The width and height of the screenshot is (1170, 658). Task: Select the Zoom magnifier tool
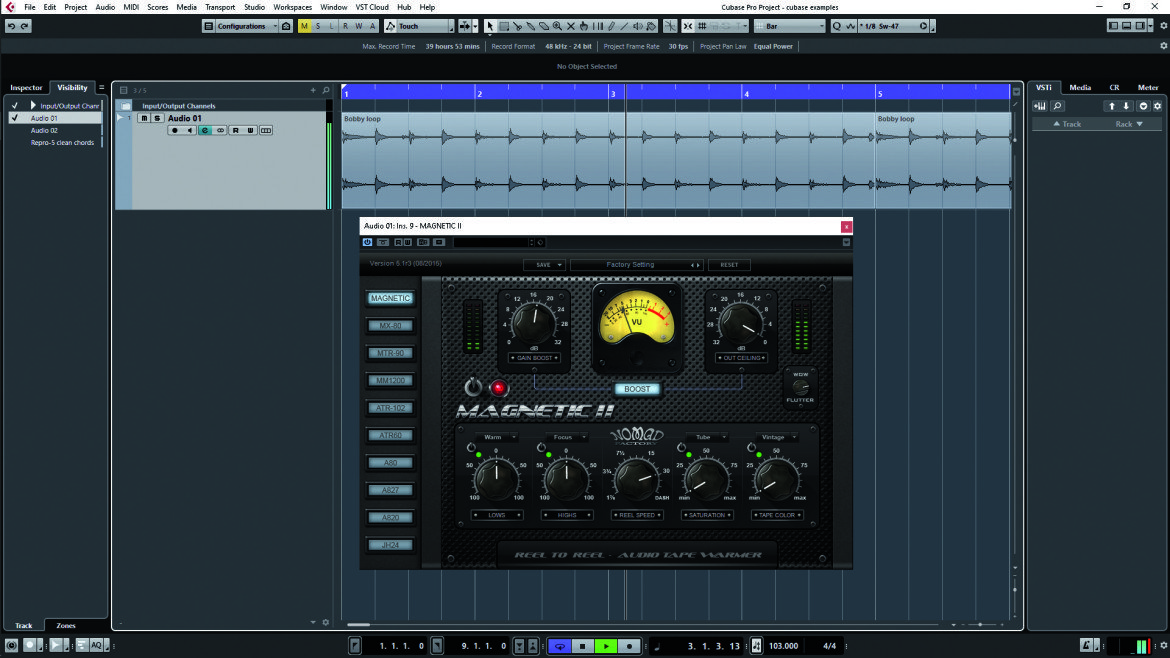[x=557, y=26]
